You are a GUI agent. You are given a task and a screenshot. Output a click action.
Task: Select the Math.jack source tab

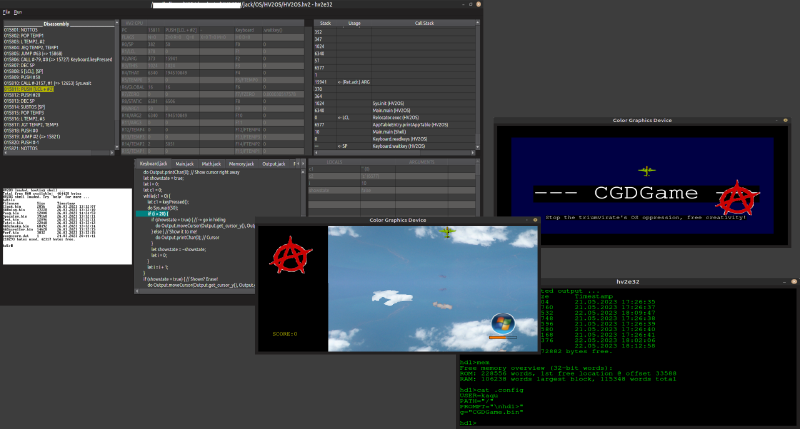coord(211,163)
